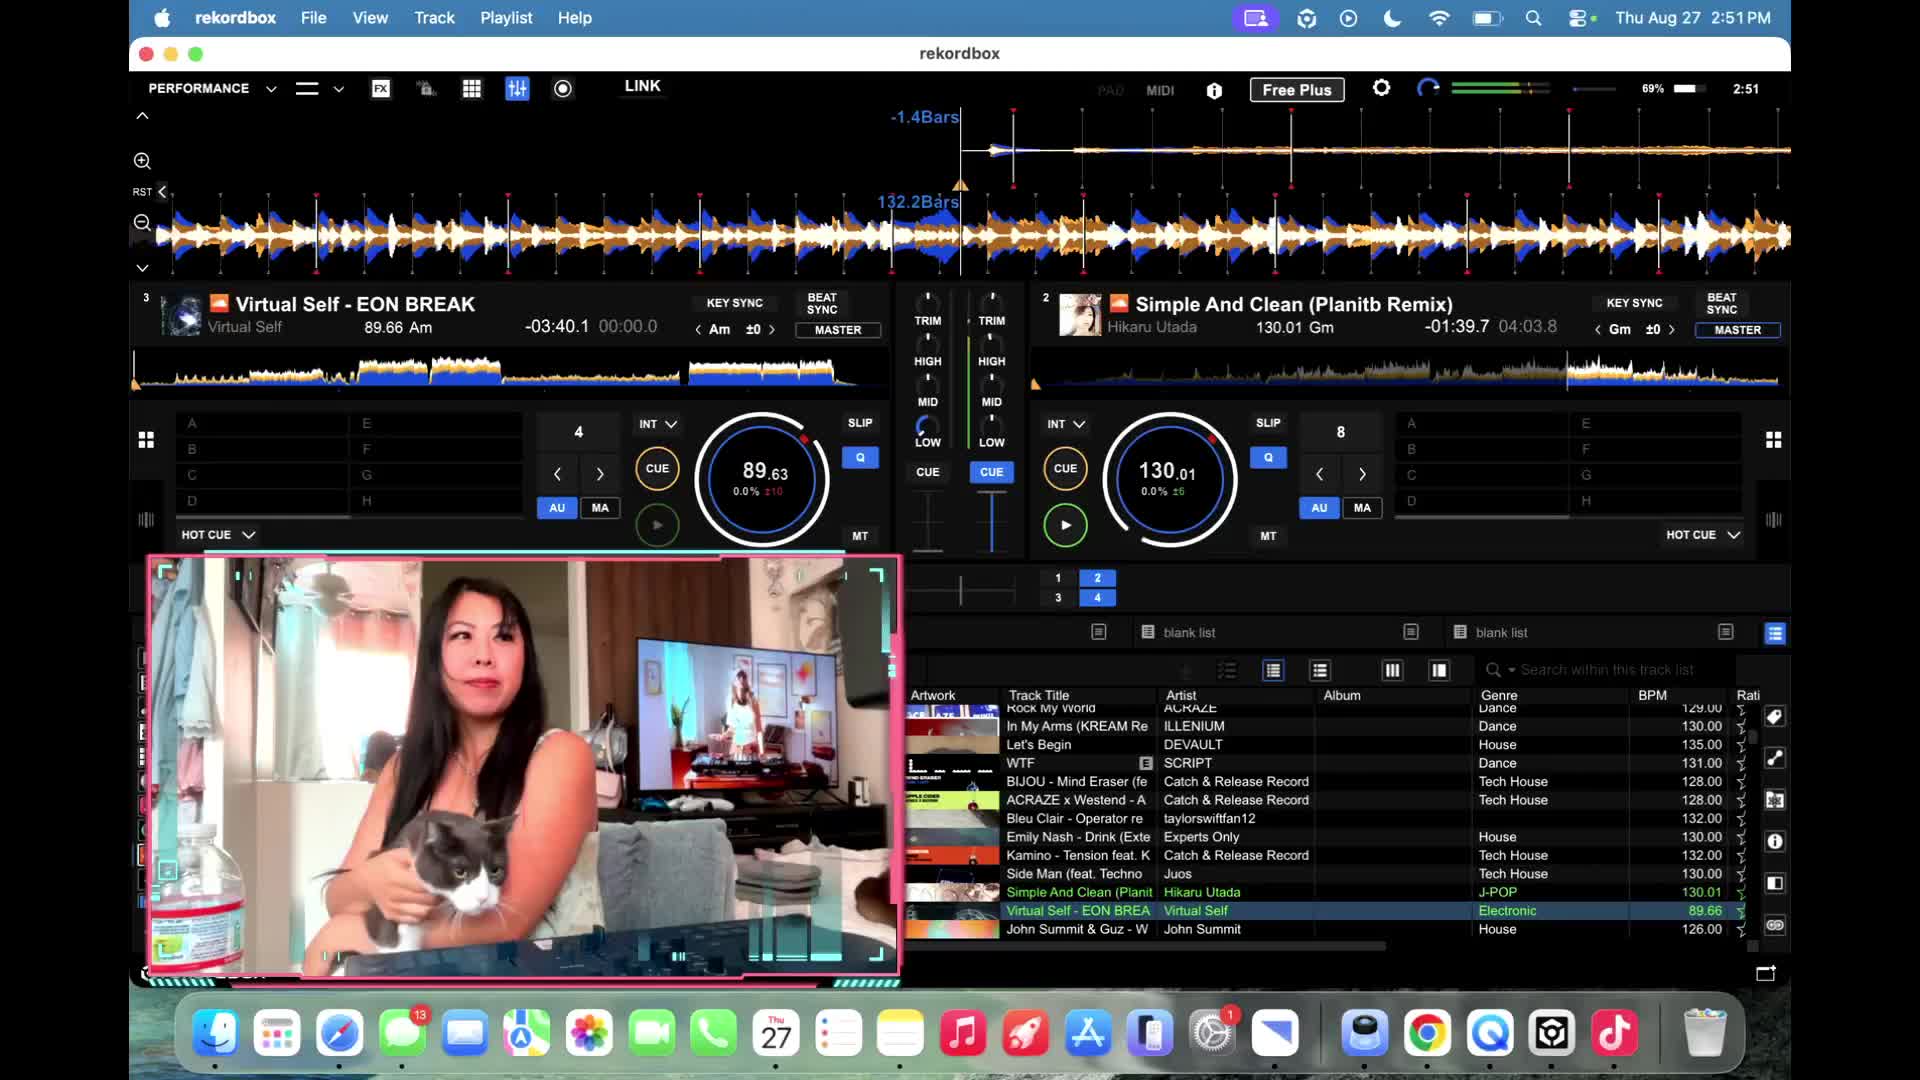Open rekordbox preferences gear
Viewport: 1920px width, 1080px height.
(x=1381, y=88)
